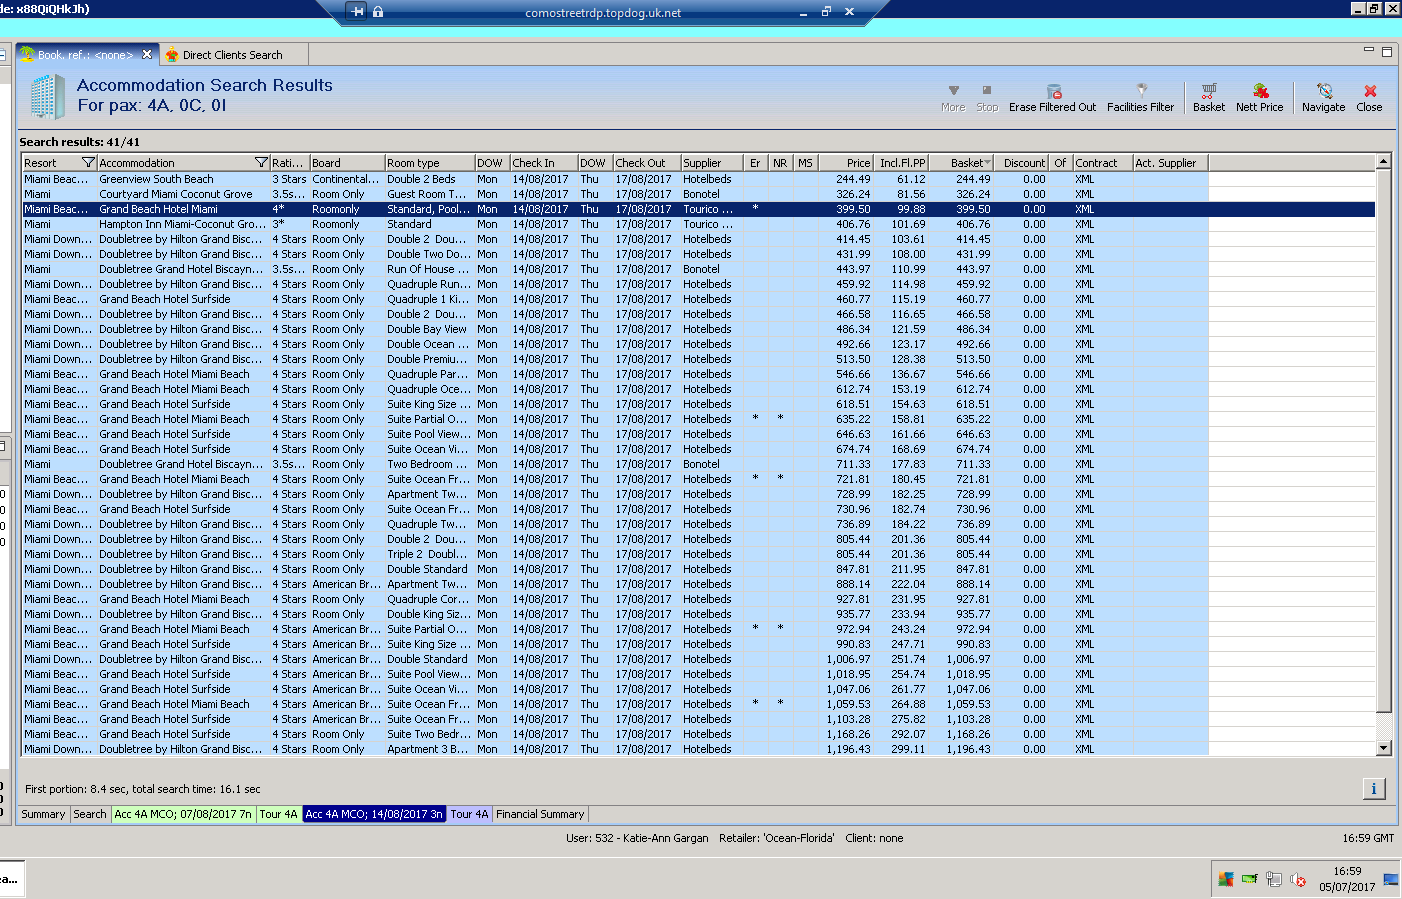Click the sort arrow on the Basket column
This screenshot has width=1402, height=899.
(x=988, y=163)
